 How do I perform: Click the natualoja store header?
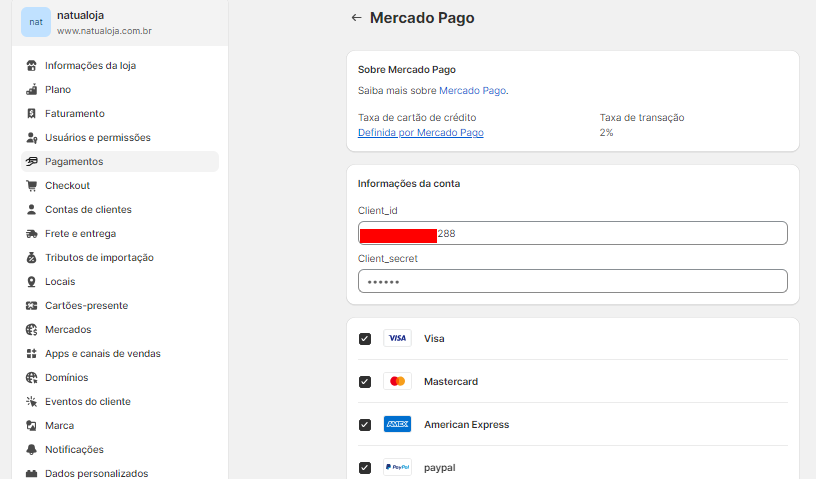pyautogui.click(x=104, y=22)
